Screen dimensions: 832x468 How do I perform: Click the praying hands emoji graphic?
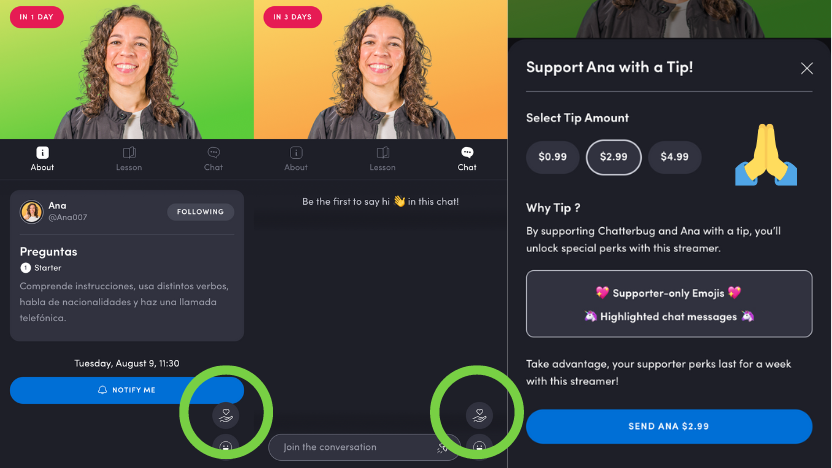(x=766, y=155)
